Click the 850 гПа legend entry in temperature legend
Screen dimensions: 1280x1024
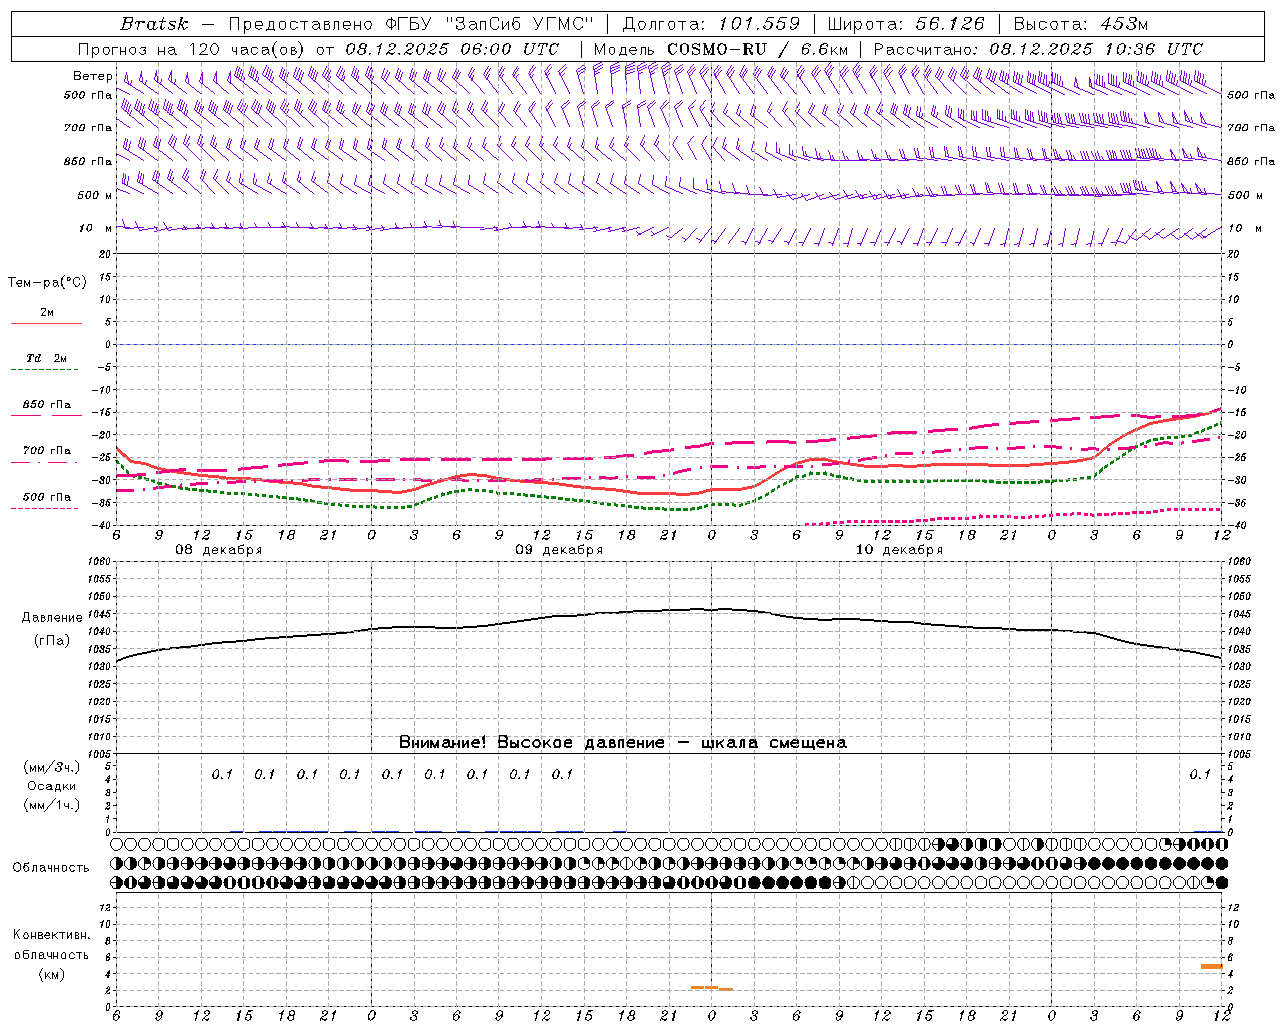pos(47,404)
